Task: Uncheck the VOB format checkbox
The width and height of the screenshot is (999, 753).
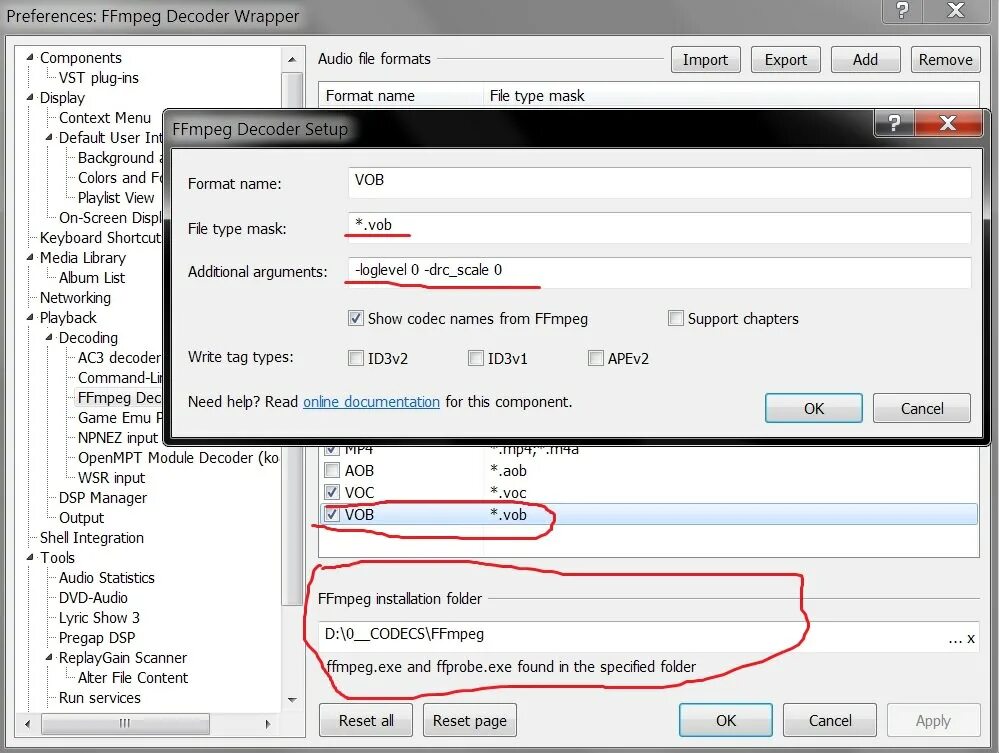Action: [x=332, y=514]
